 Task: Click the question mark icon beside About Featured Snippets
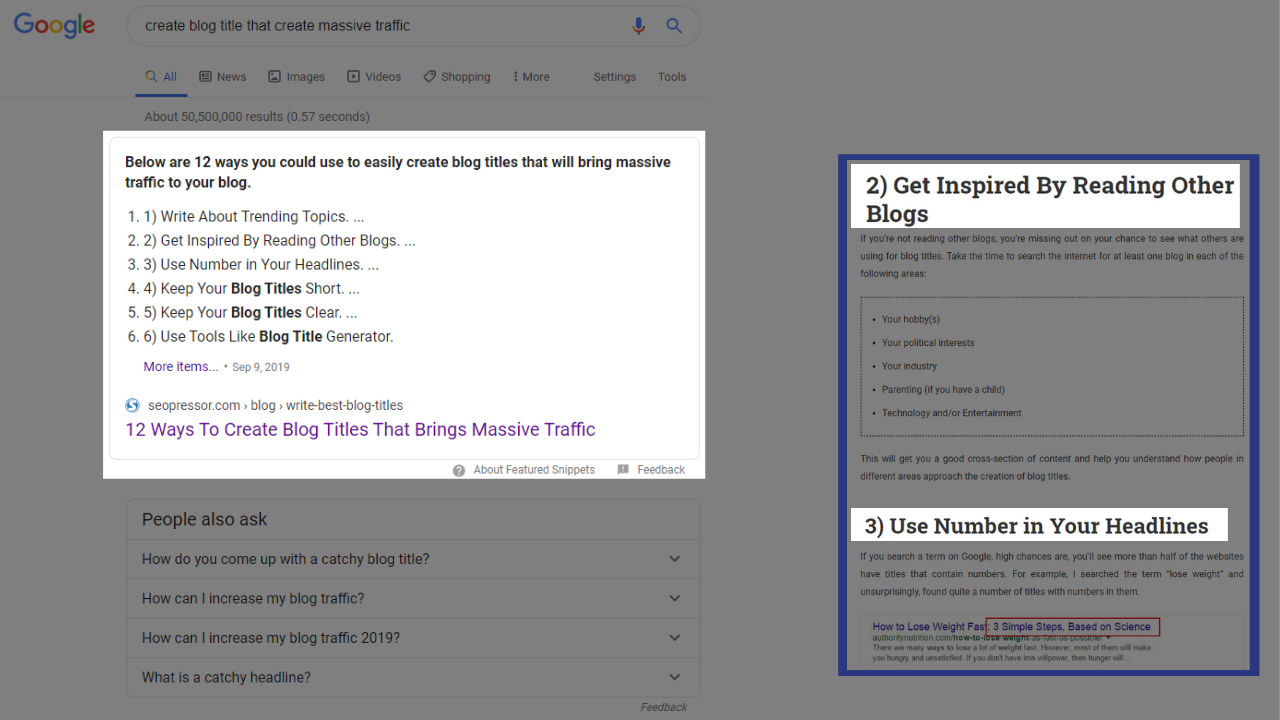(459, 470)
